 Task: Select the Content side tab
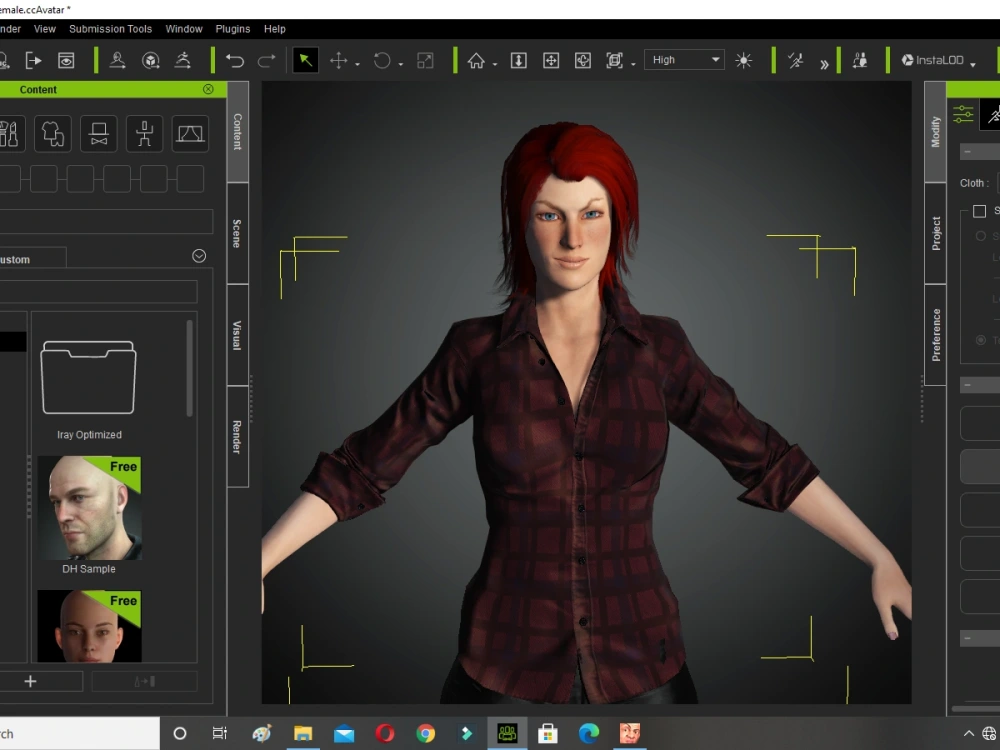(237, 132)
